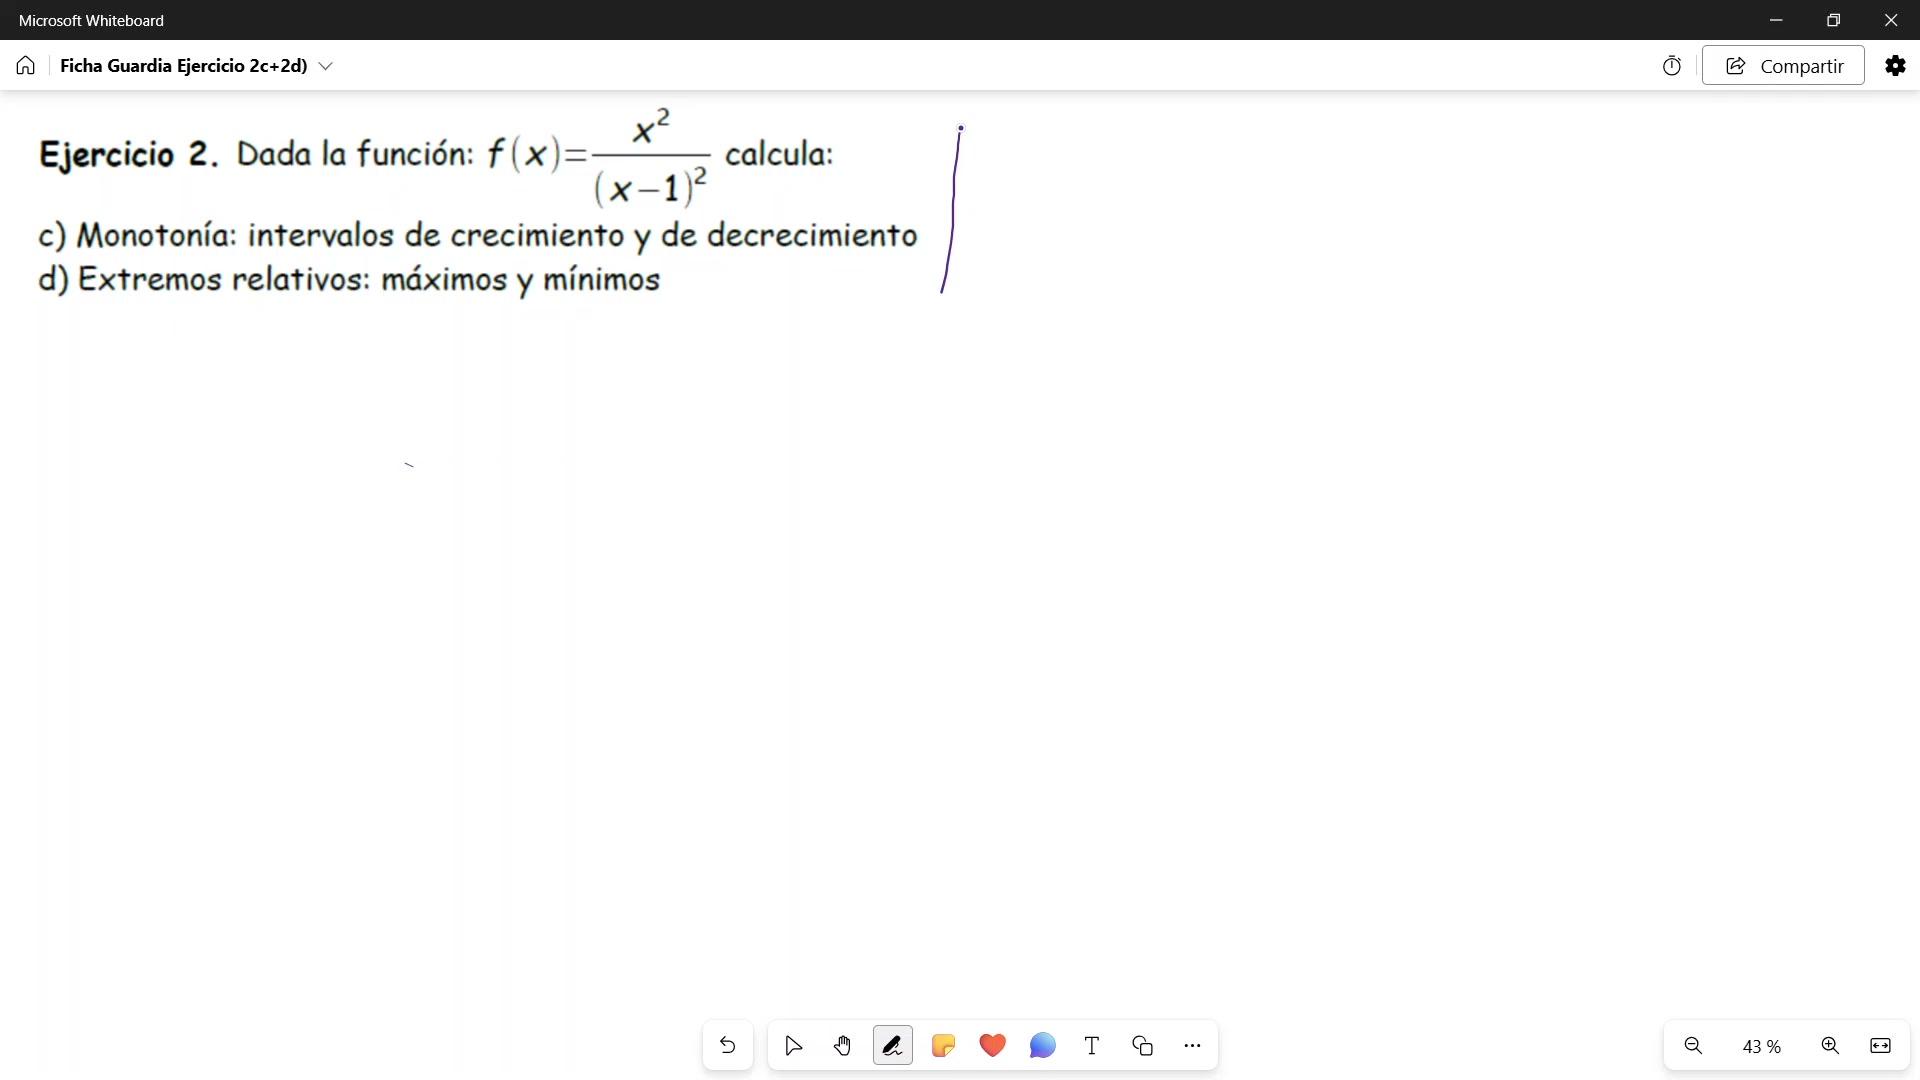Click the Compartir share button
Image resolution: width=1920 pixels, height=1080 pixels.
(1783, 66)
